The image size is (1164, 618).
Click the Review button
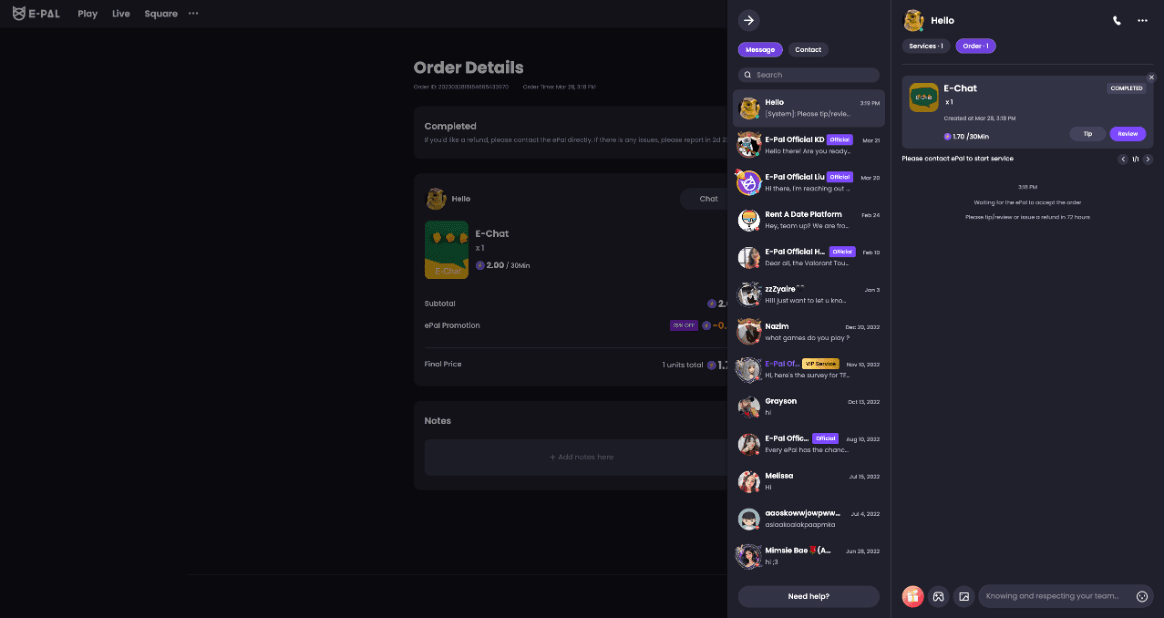pos(1128,134)
